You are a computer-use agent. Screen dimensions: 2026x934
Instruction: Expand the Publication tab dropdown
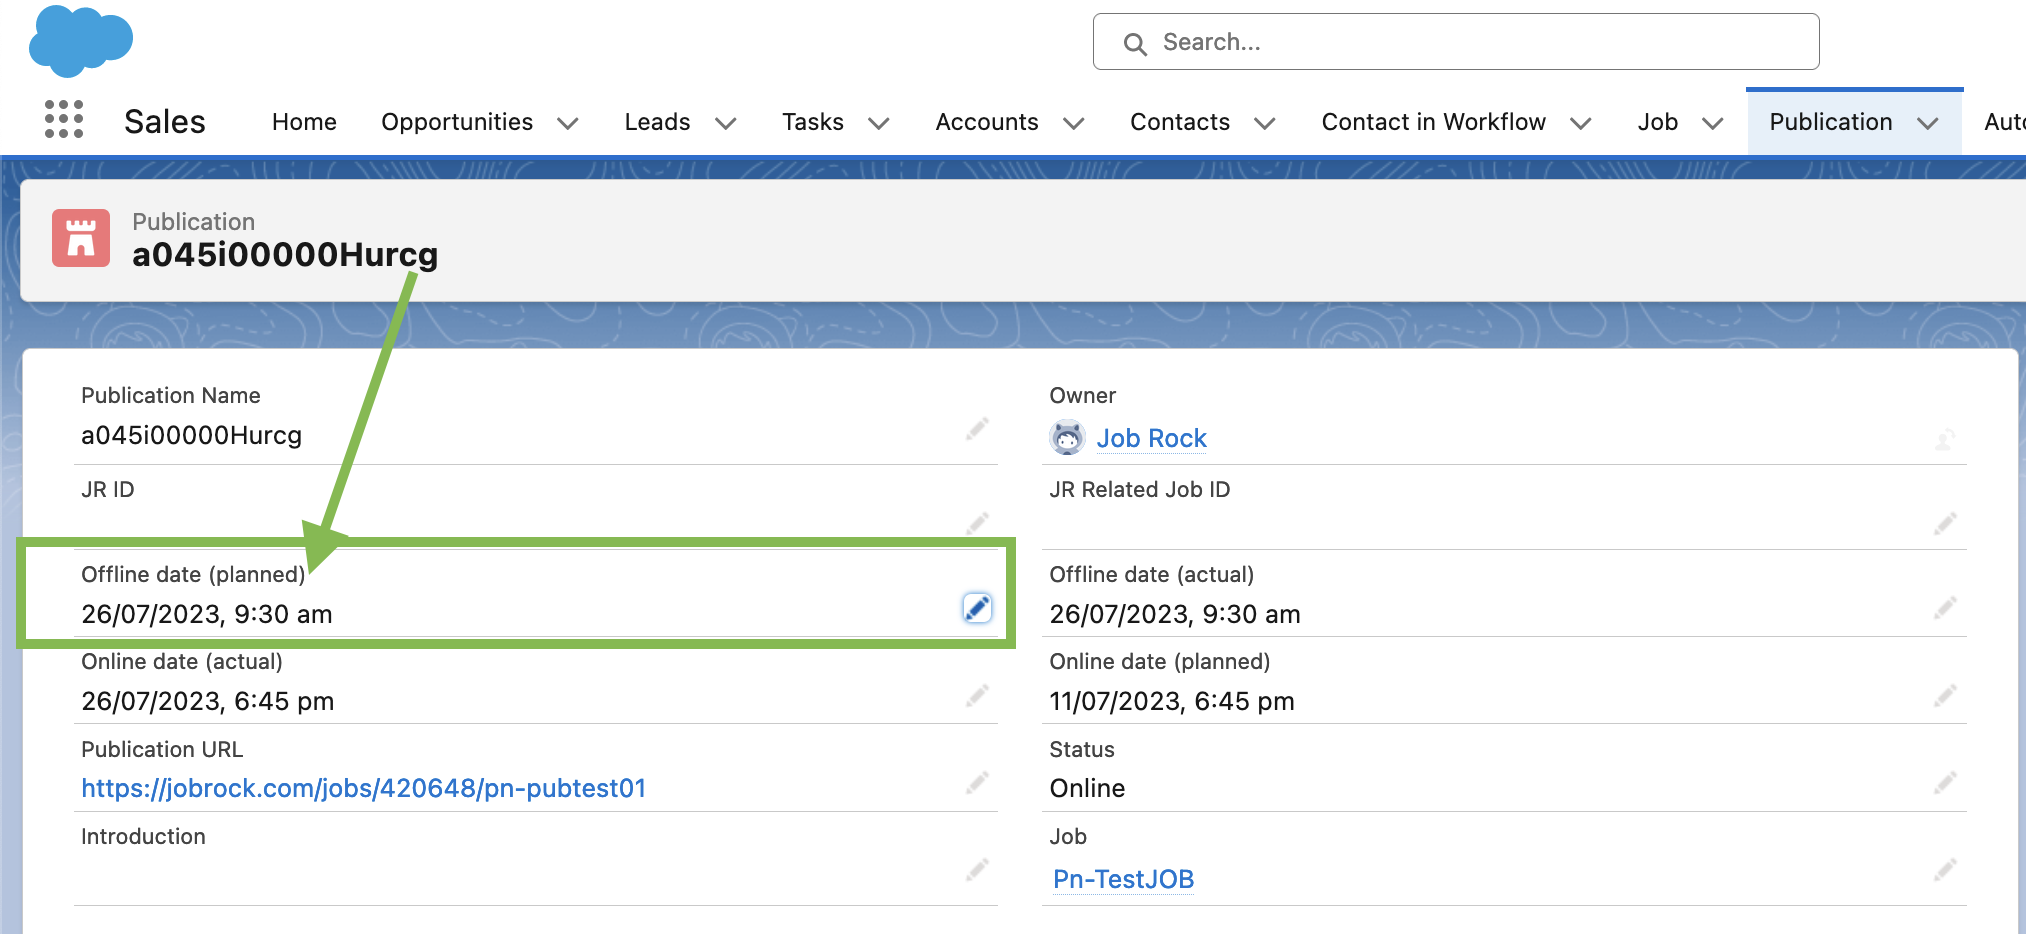(1928, 123)
